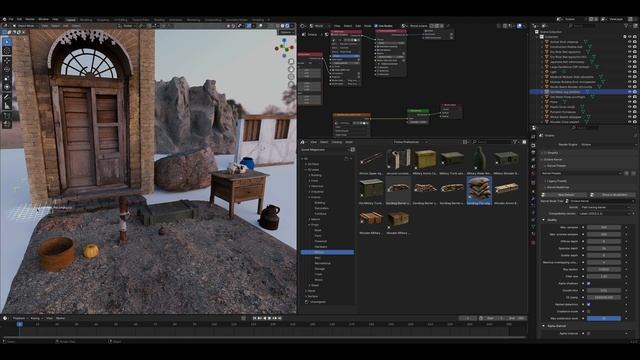
Task: Click the timeline playhead at current frame
Action: pyautogui.click(x=20, y=324)
